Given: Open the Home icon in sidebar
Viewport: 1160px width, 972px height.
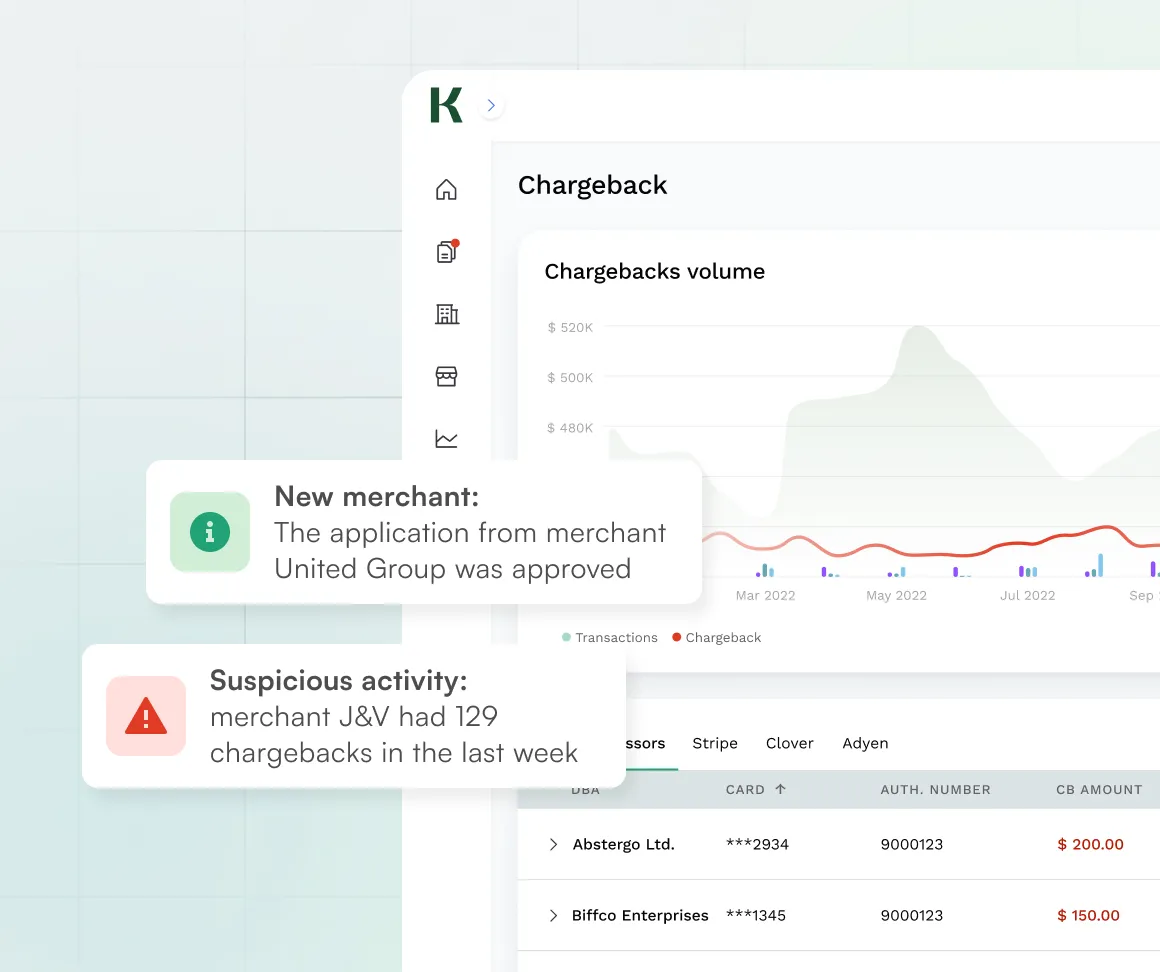Looking at the screenshot, I should (446, 189).
